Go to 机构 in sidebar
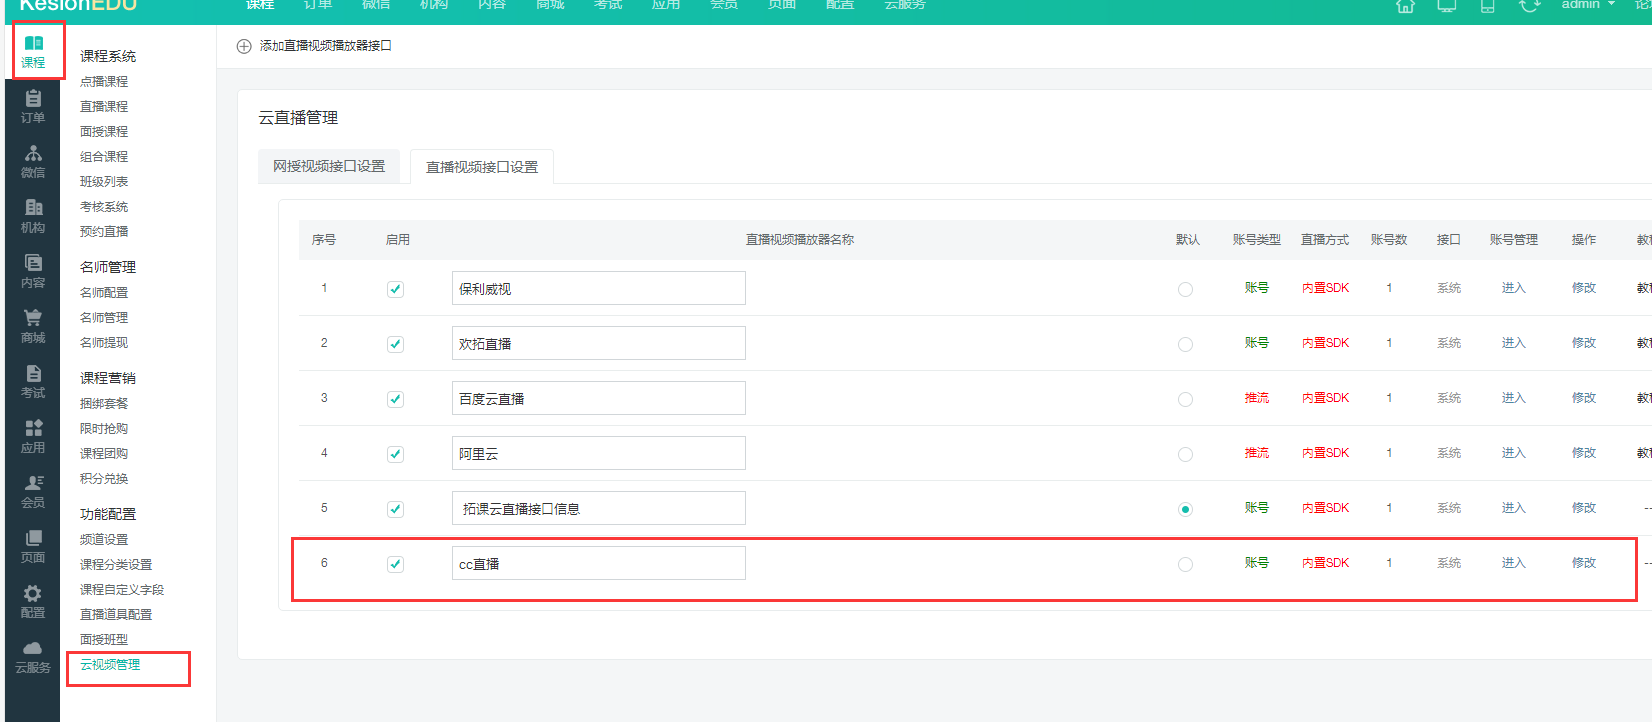Screen dimensions: 1652x722 click(33, 216)
